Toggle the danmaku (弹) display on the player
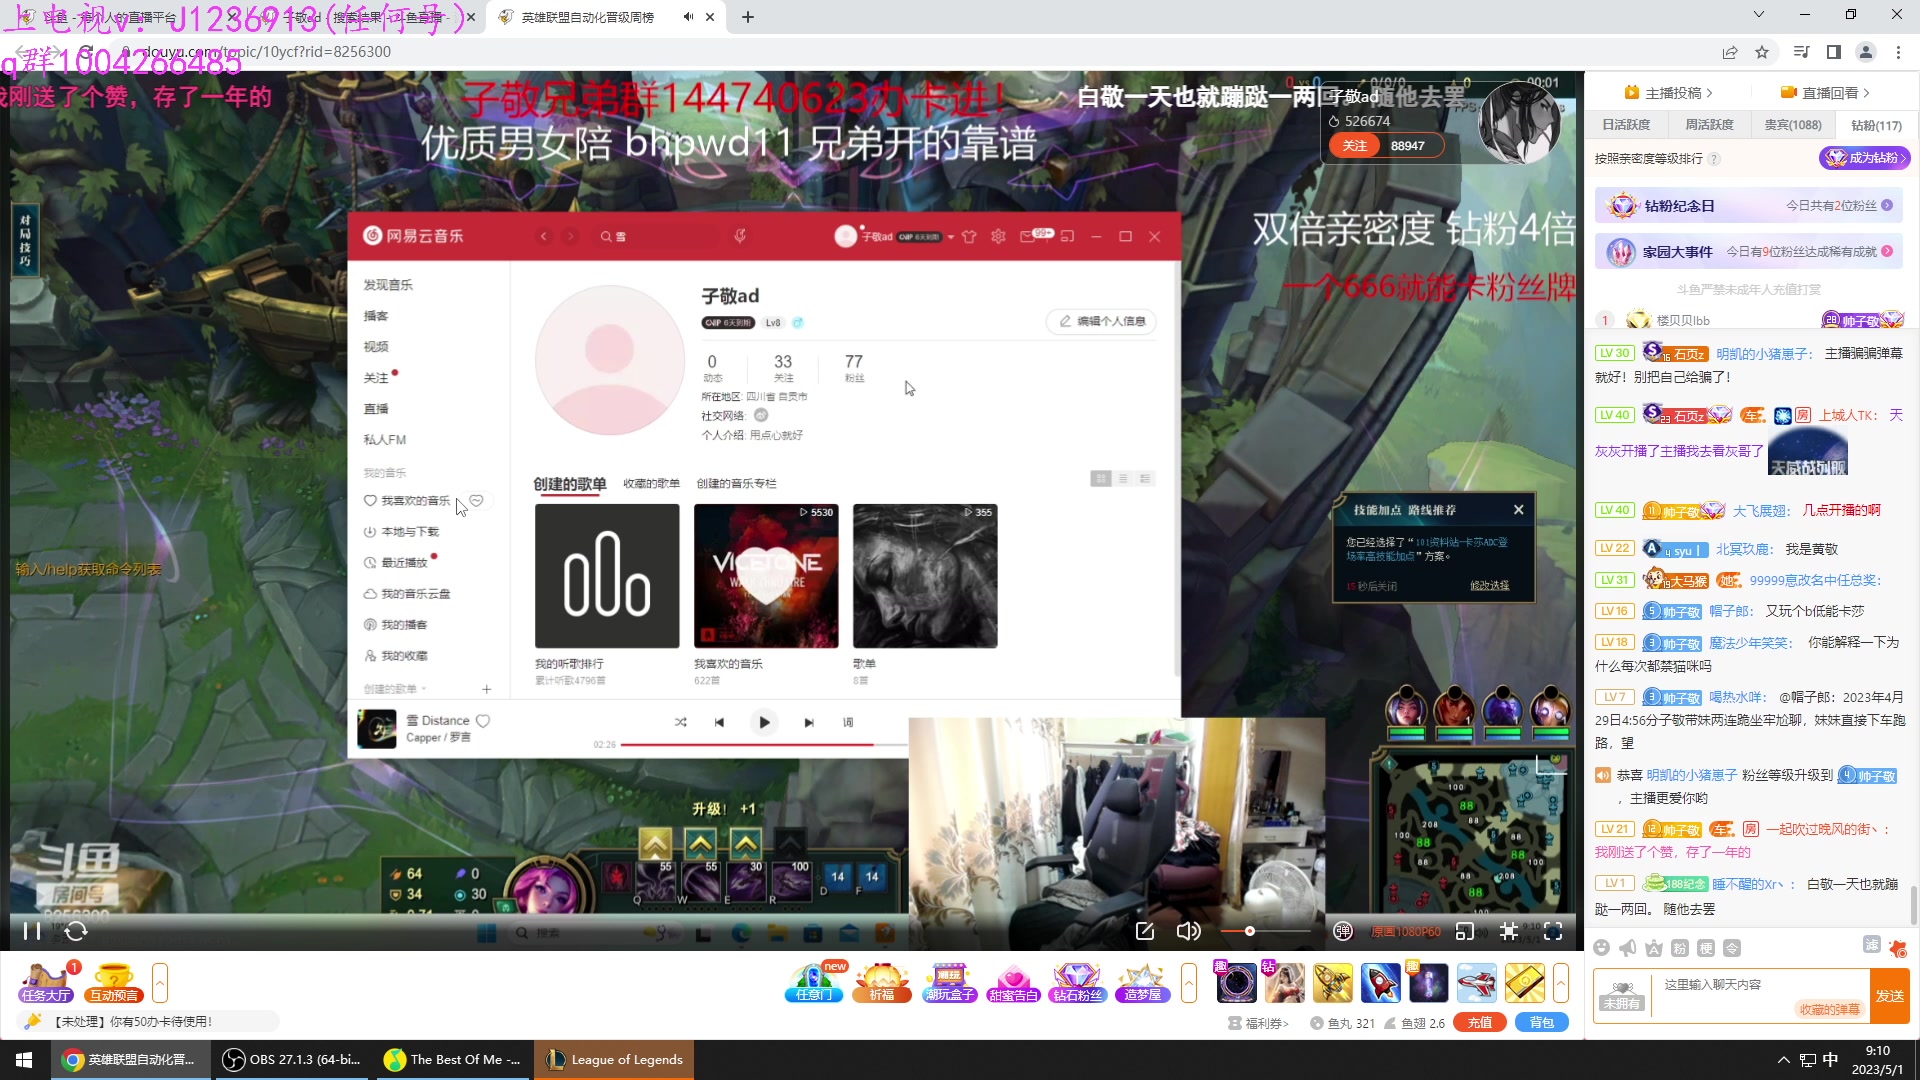Image resolution: width=1920 pixels, height=1080 pixels. pyautogui.click(x=1343, y=931)
